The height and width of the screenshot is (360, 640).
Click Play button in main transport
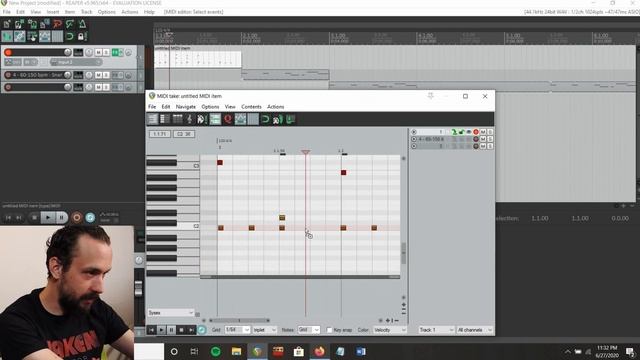[48, 218]
